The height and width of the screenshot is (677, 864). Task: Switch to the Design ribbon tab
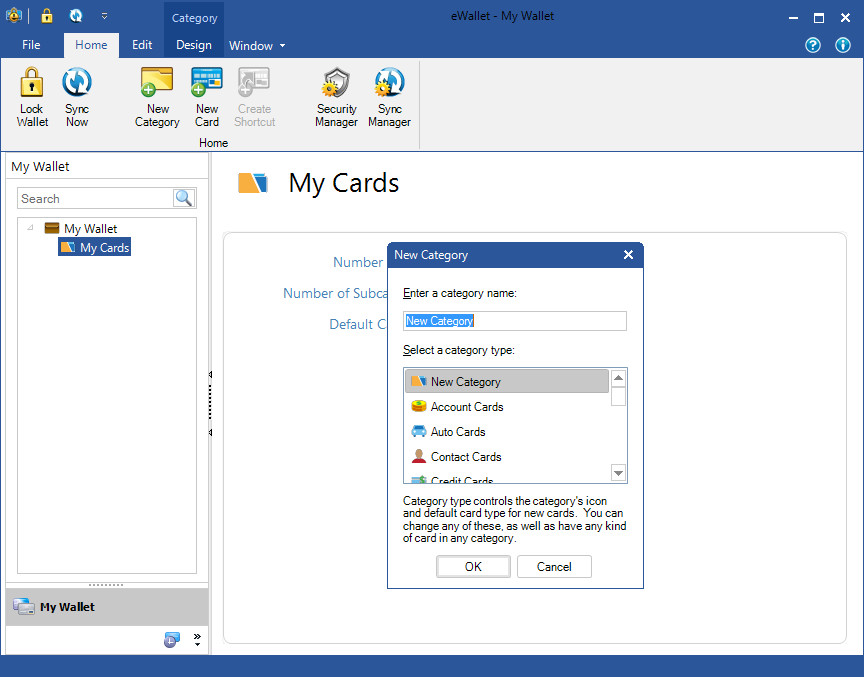pyautogui.click(x=193, y=45)
